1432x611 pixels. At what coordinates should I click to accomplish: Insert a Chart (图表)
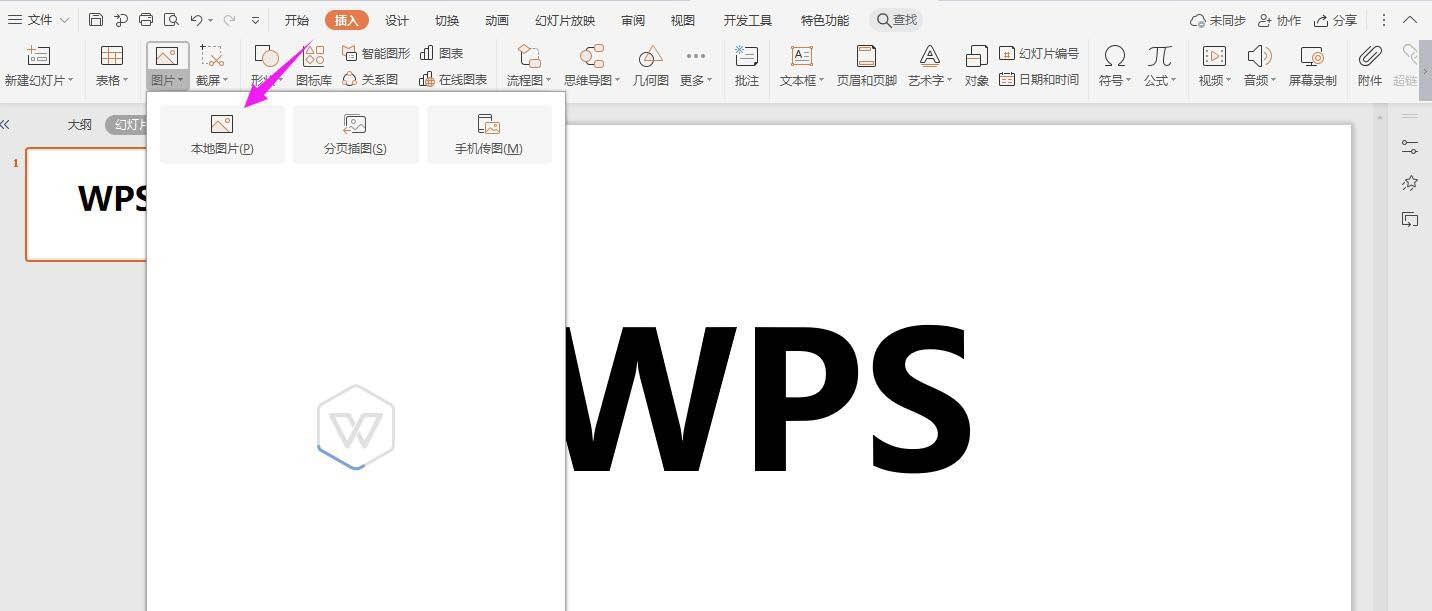point(442,53)
